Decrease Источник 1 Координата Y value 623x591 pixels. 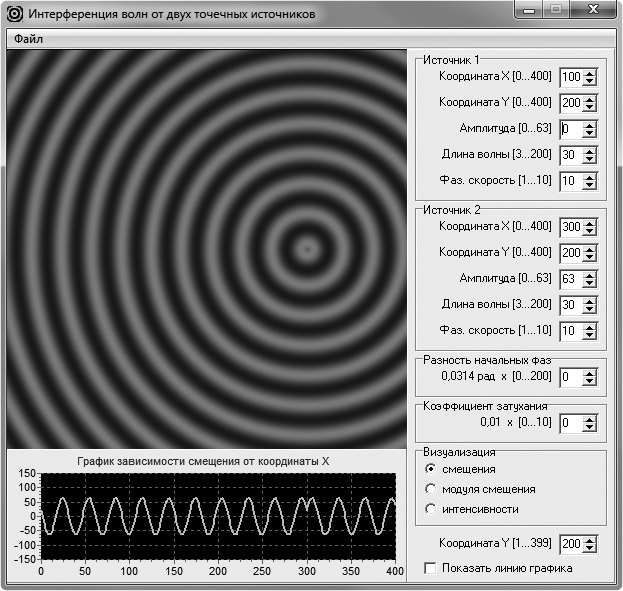(x=590, y=108)
